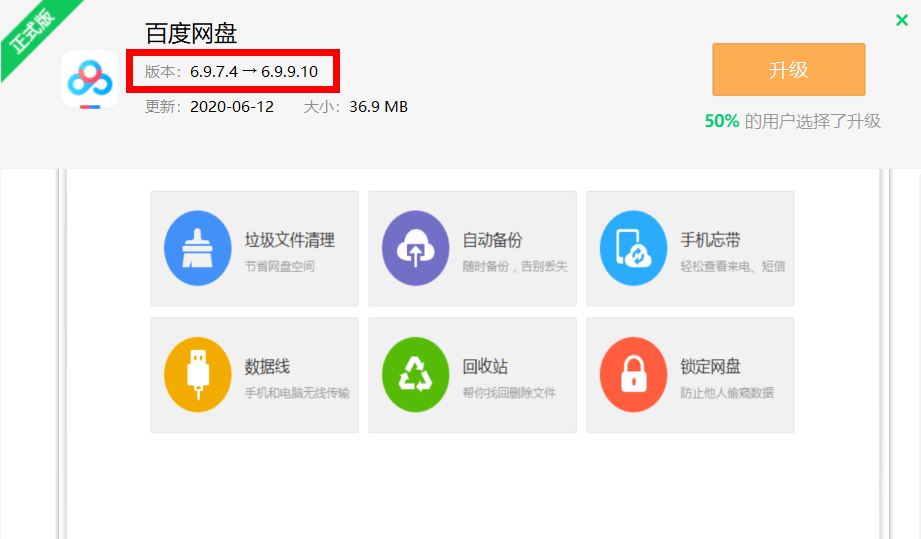Click the 50% 的用户选择了升级 text
Viewport: 921px width, 539px height.
click(792, 121)
